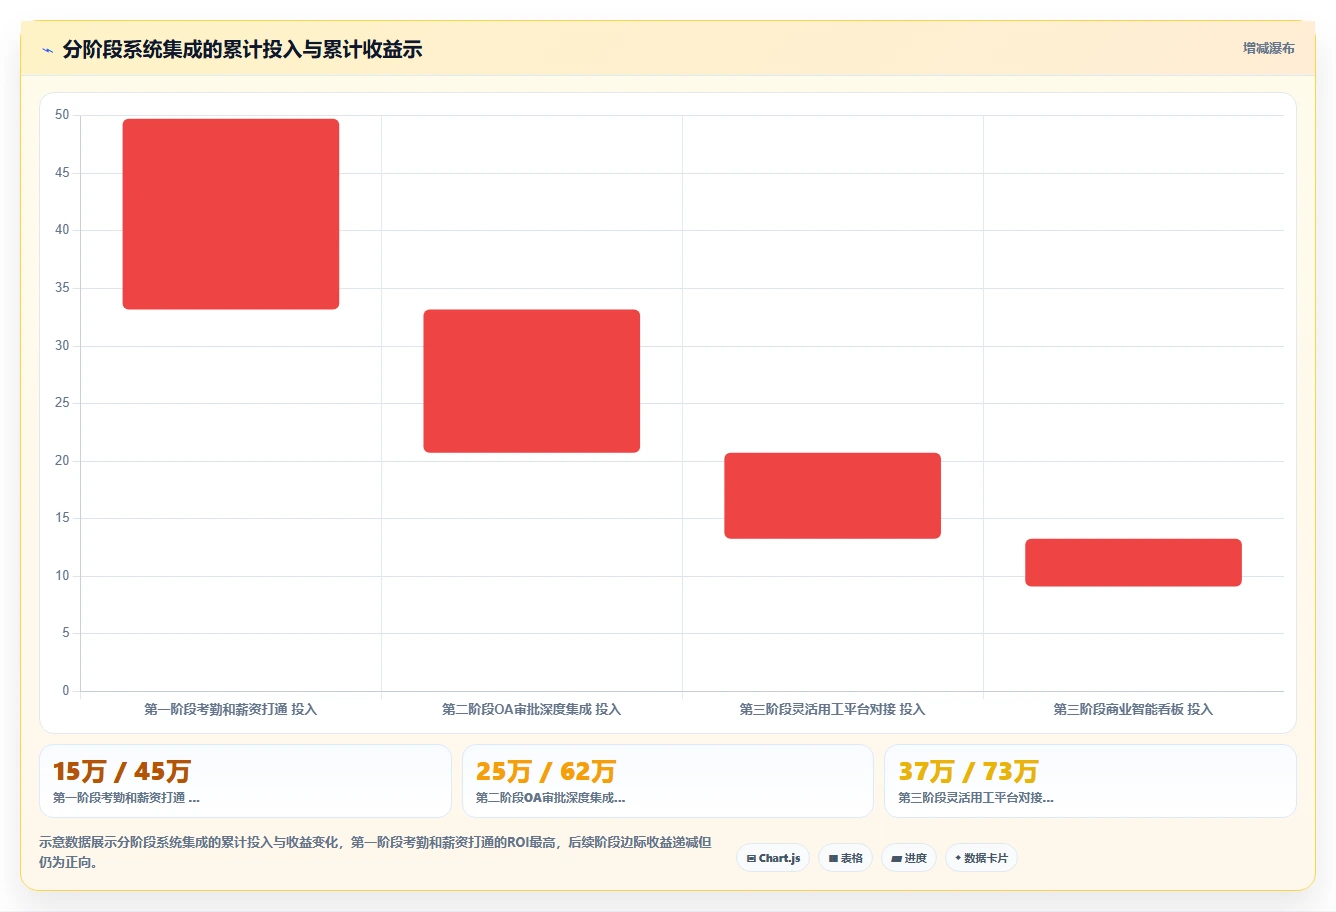This screenshot has width=1336, height=912.
Task: Click card caption 第一阶段考勤和薪资打通 ...
Action: click(x=126, y=798)
